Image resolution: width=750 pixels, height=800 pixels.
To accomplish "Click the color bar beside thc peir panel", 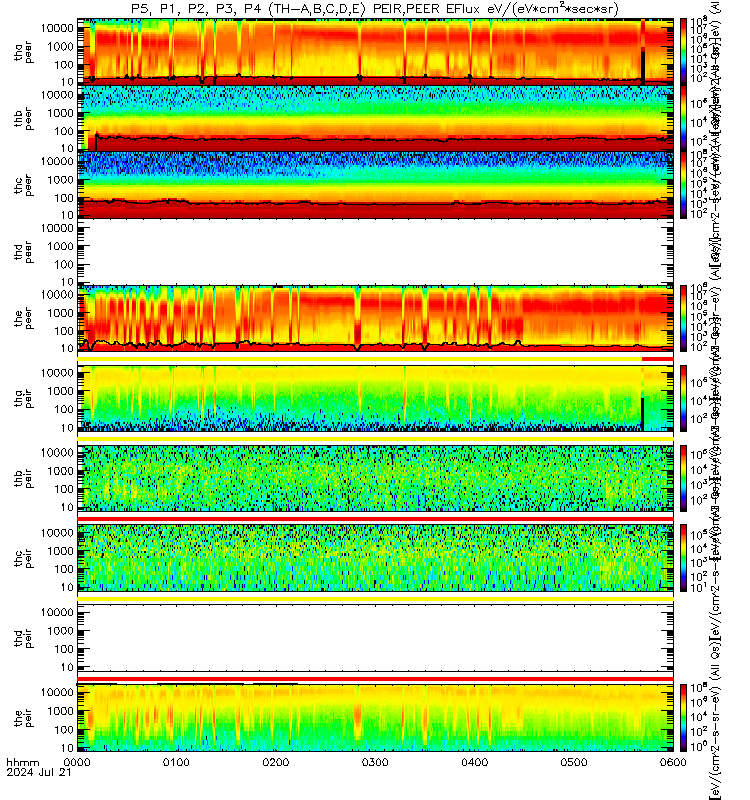I will pos(684,558).
